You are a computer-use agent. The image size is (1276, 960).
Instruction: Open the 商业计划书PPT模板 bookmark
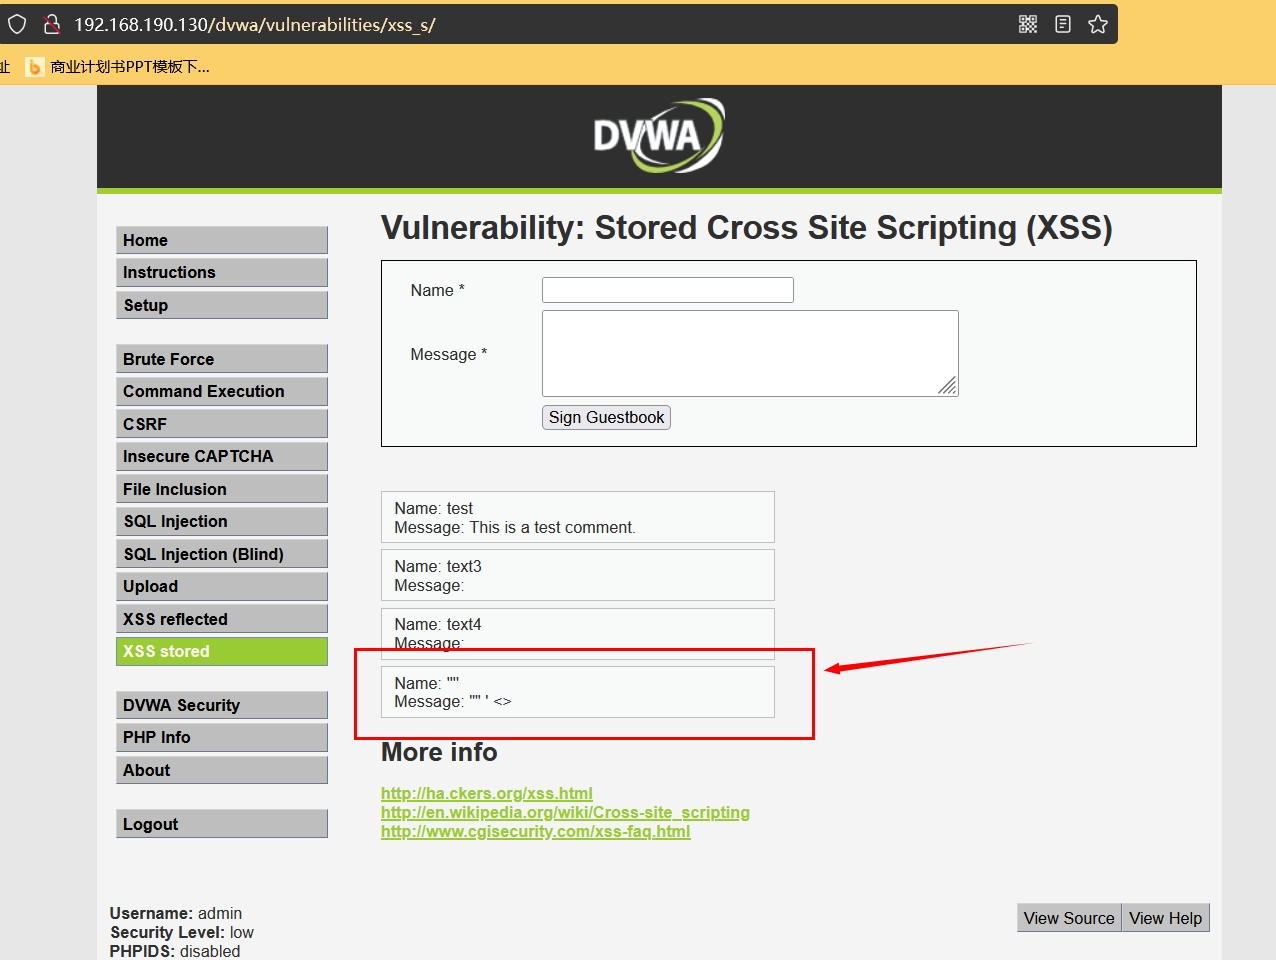tap(118, 67)
